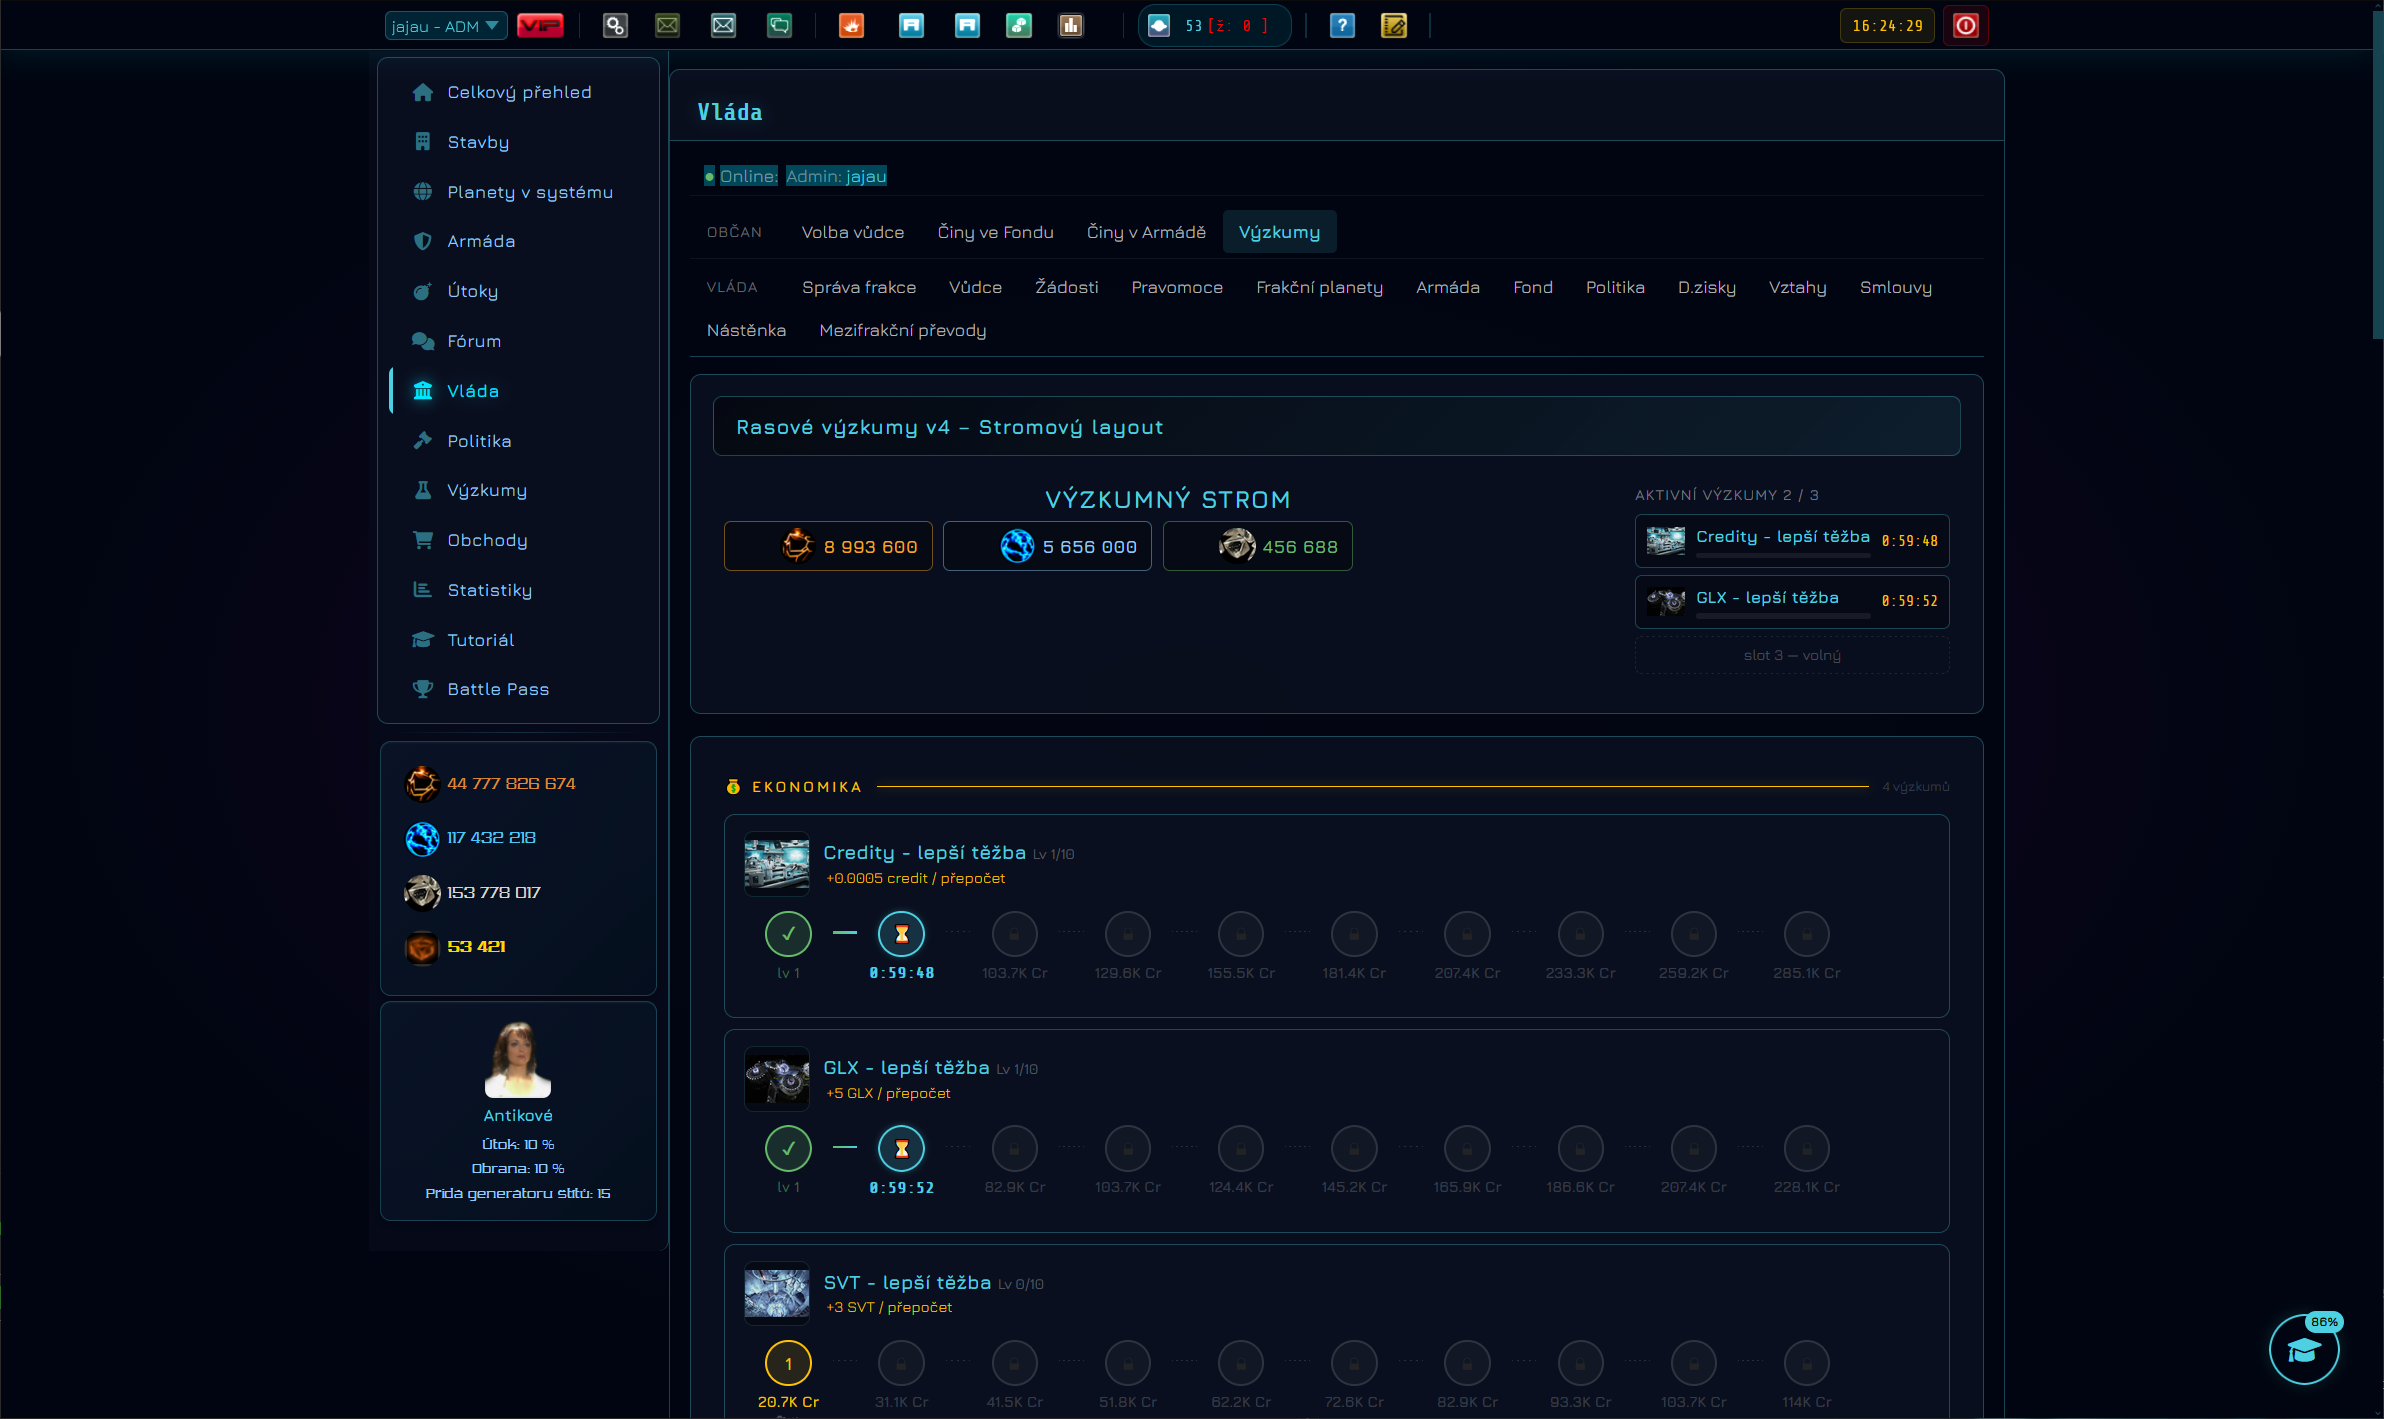2384x1419 pixels.
Task: Click the 5 656 000 GLX resource box
Action: (1047, 546)
